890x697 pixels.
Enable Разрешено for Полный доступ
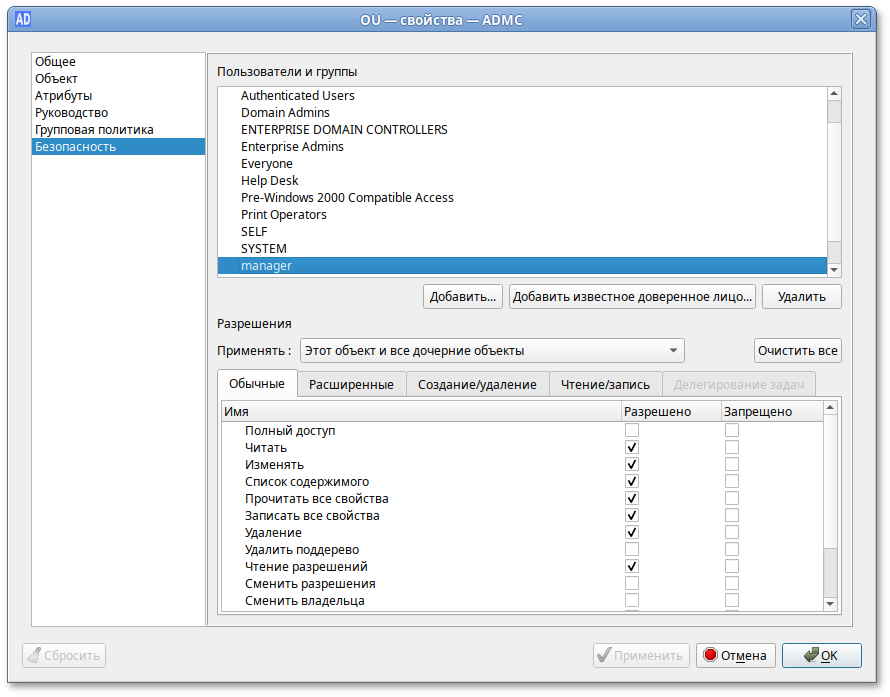(631, 430)
